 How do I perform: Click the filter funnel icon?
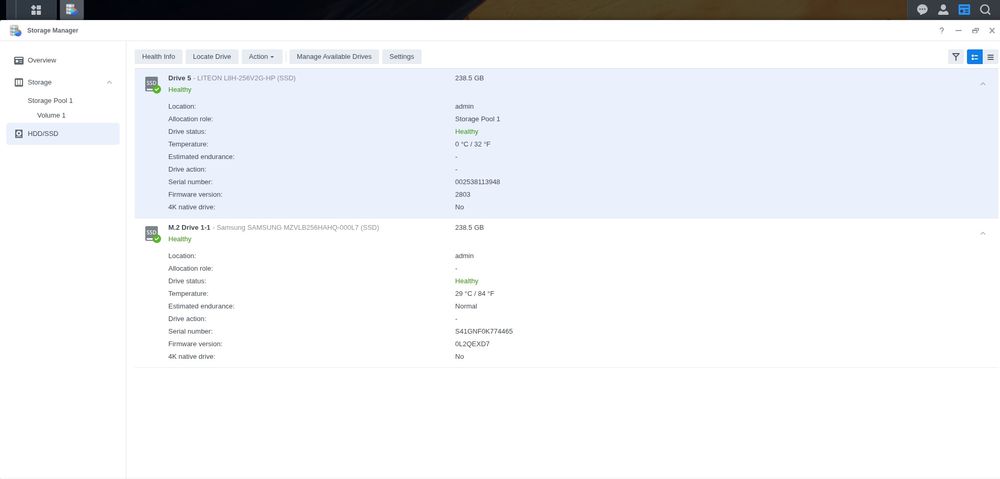955,57
